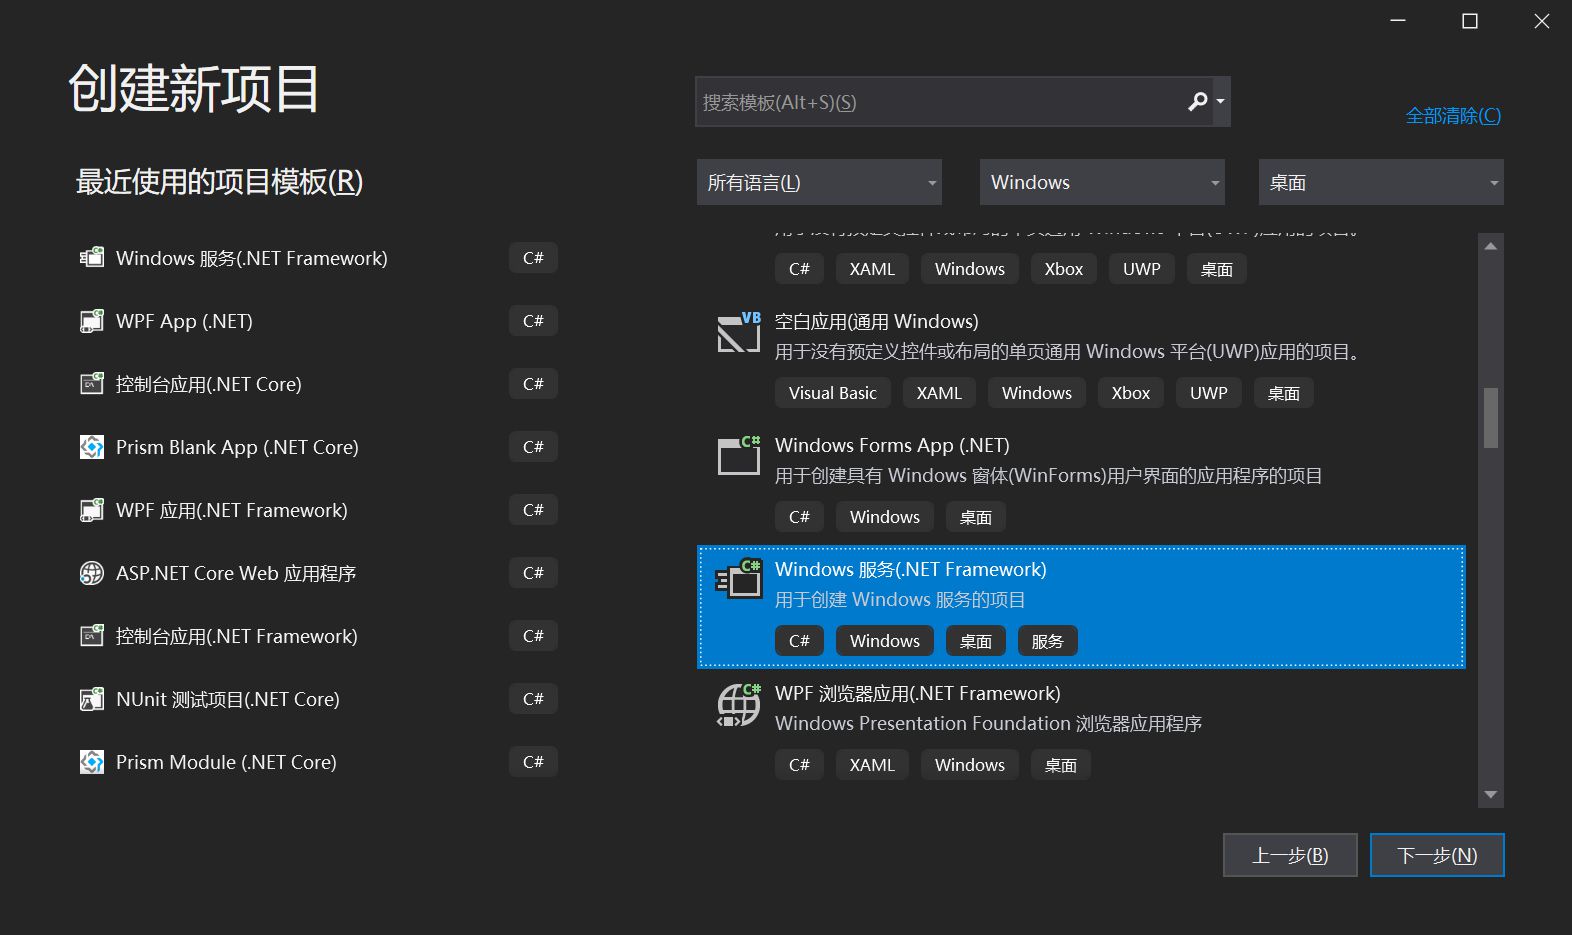The height and width of the screenshot is (935, 1572).
Task: Click 全部清除 link to clear filters
Action: tap(1453, 116)
